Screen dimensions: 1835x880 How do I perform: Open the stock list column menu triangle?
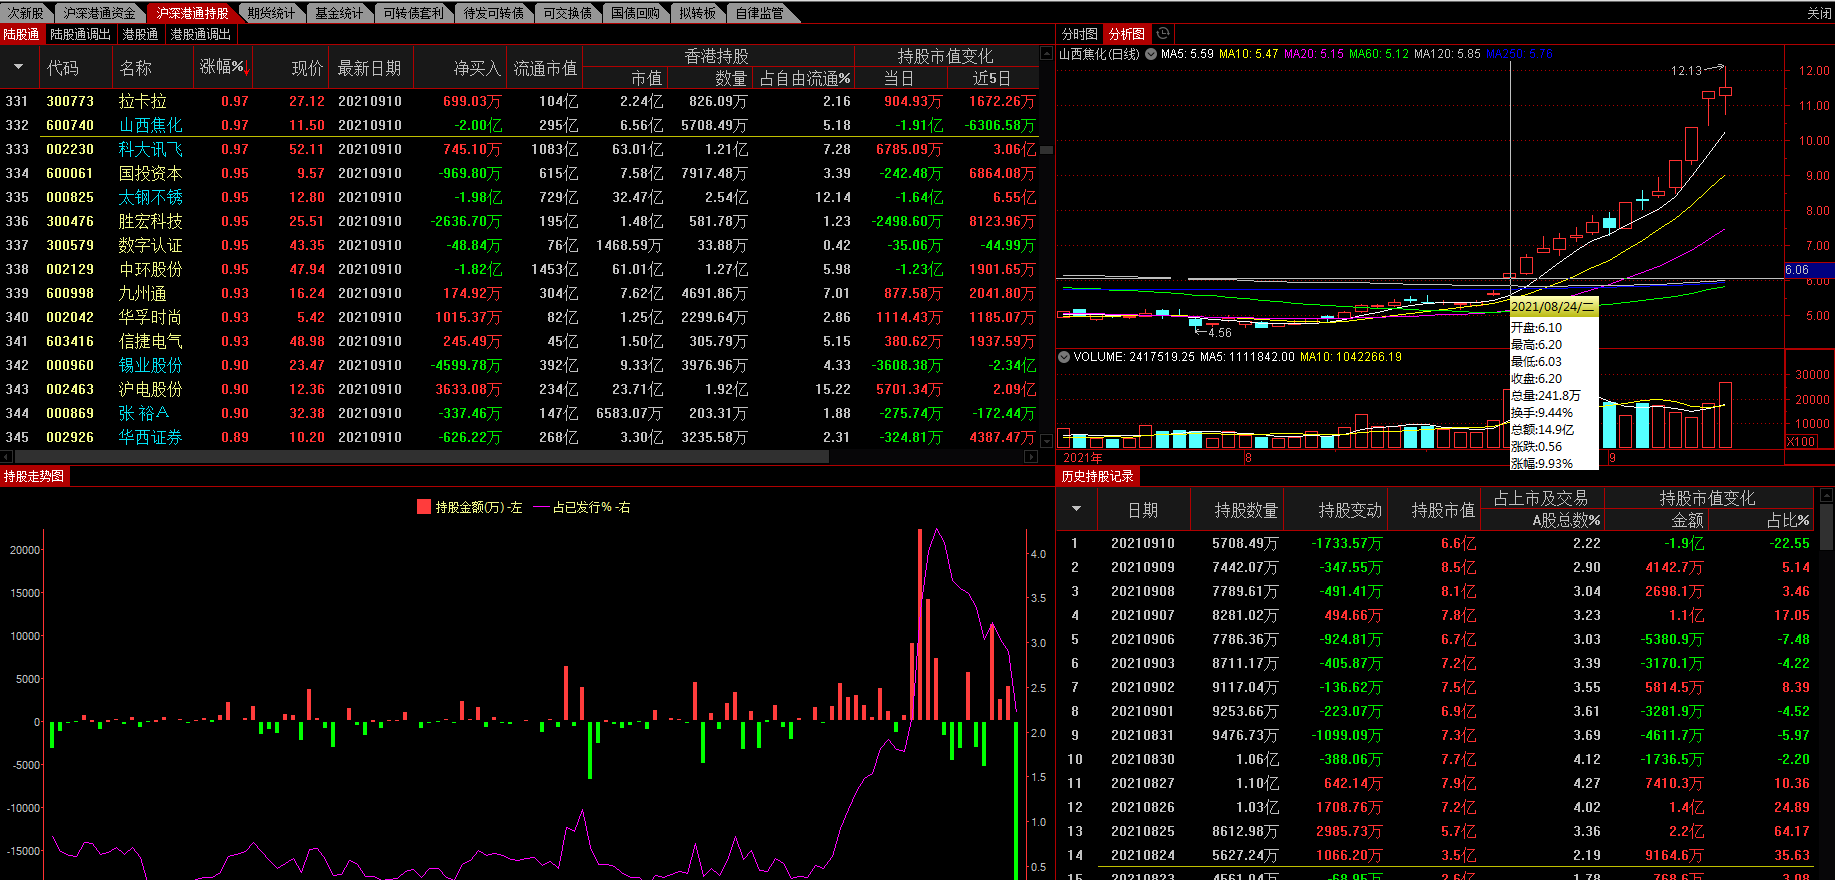click(18, 68)
